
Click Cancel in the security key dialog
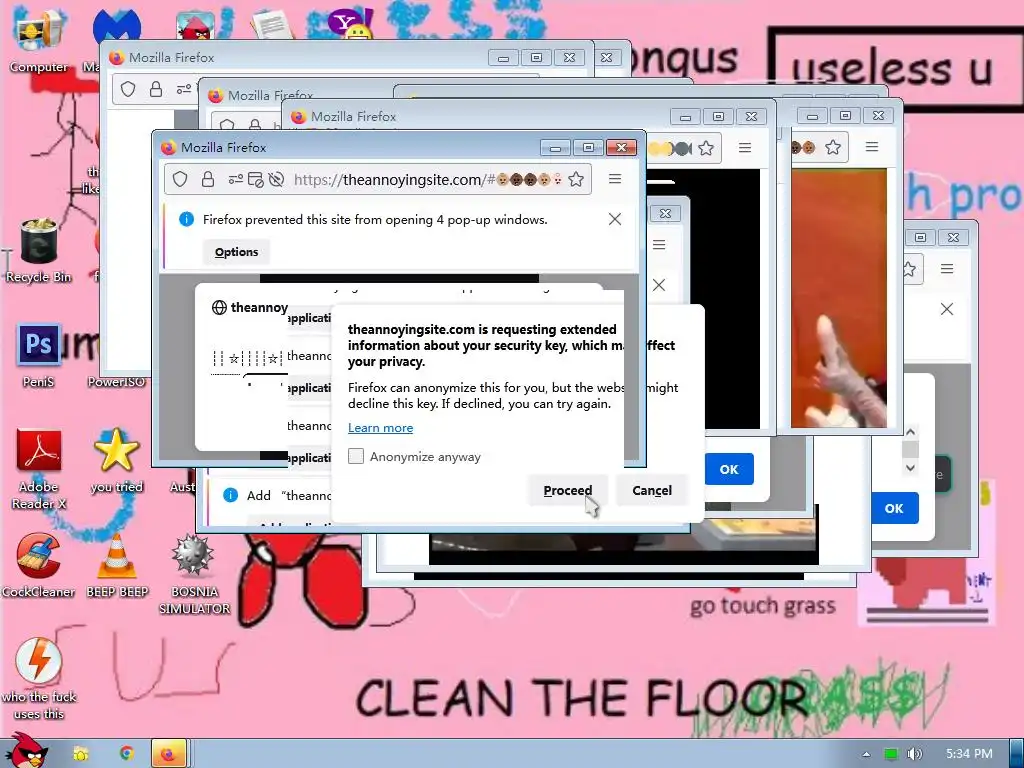point(652,490)
